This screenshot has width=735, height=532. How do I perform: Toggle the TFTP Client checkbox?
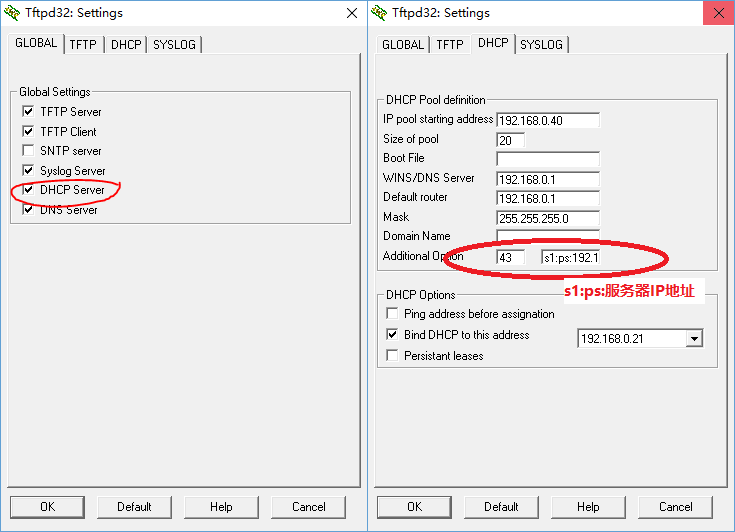point(28,131)
